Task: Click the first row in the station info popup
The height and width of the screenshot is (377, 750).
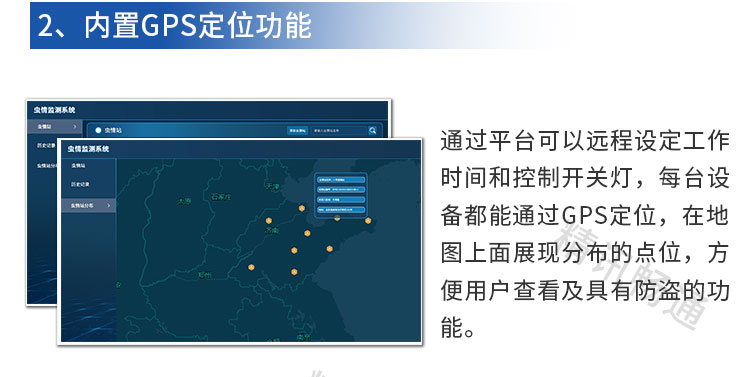Action: (341, 180)
